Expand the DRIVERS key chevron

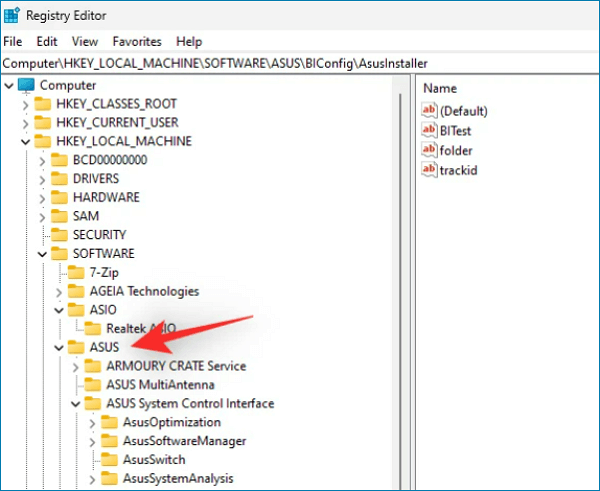tap(42, 179)
